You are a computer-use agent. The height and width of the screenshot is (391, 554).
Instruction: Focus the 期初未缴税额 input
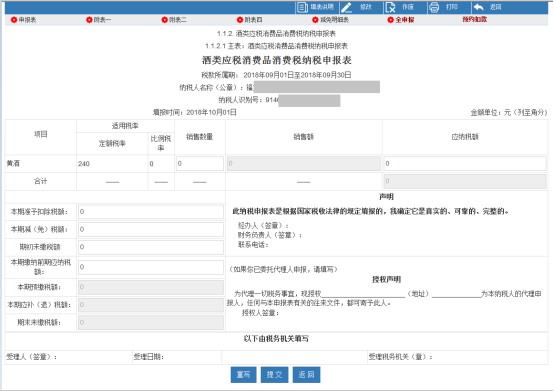[x=151, y=247]
